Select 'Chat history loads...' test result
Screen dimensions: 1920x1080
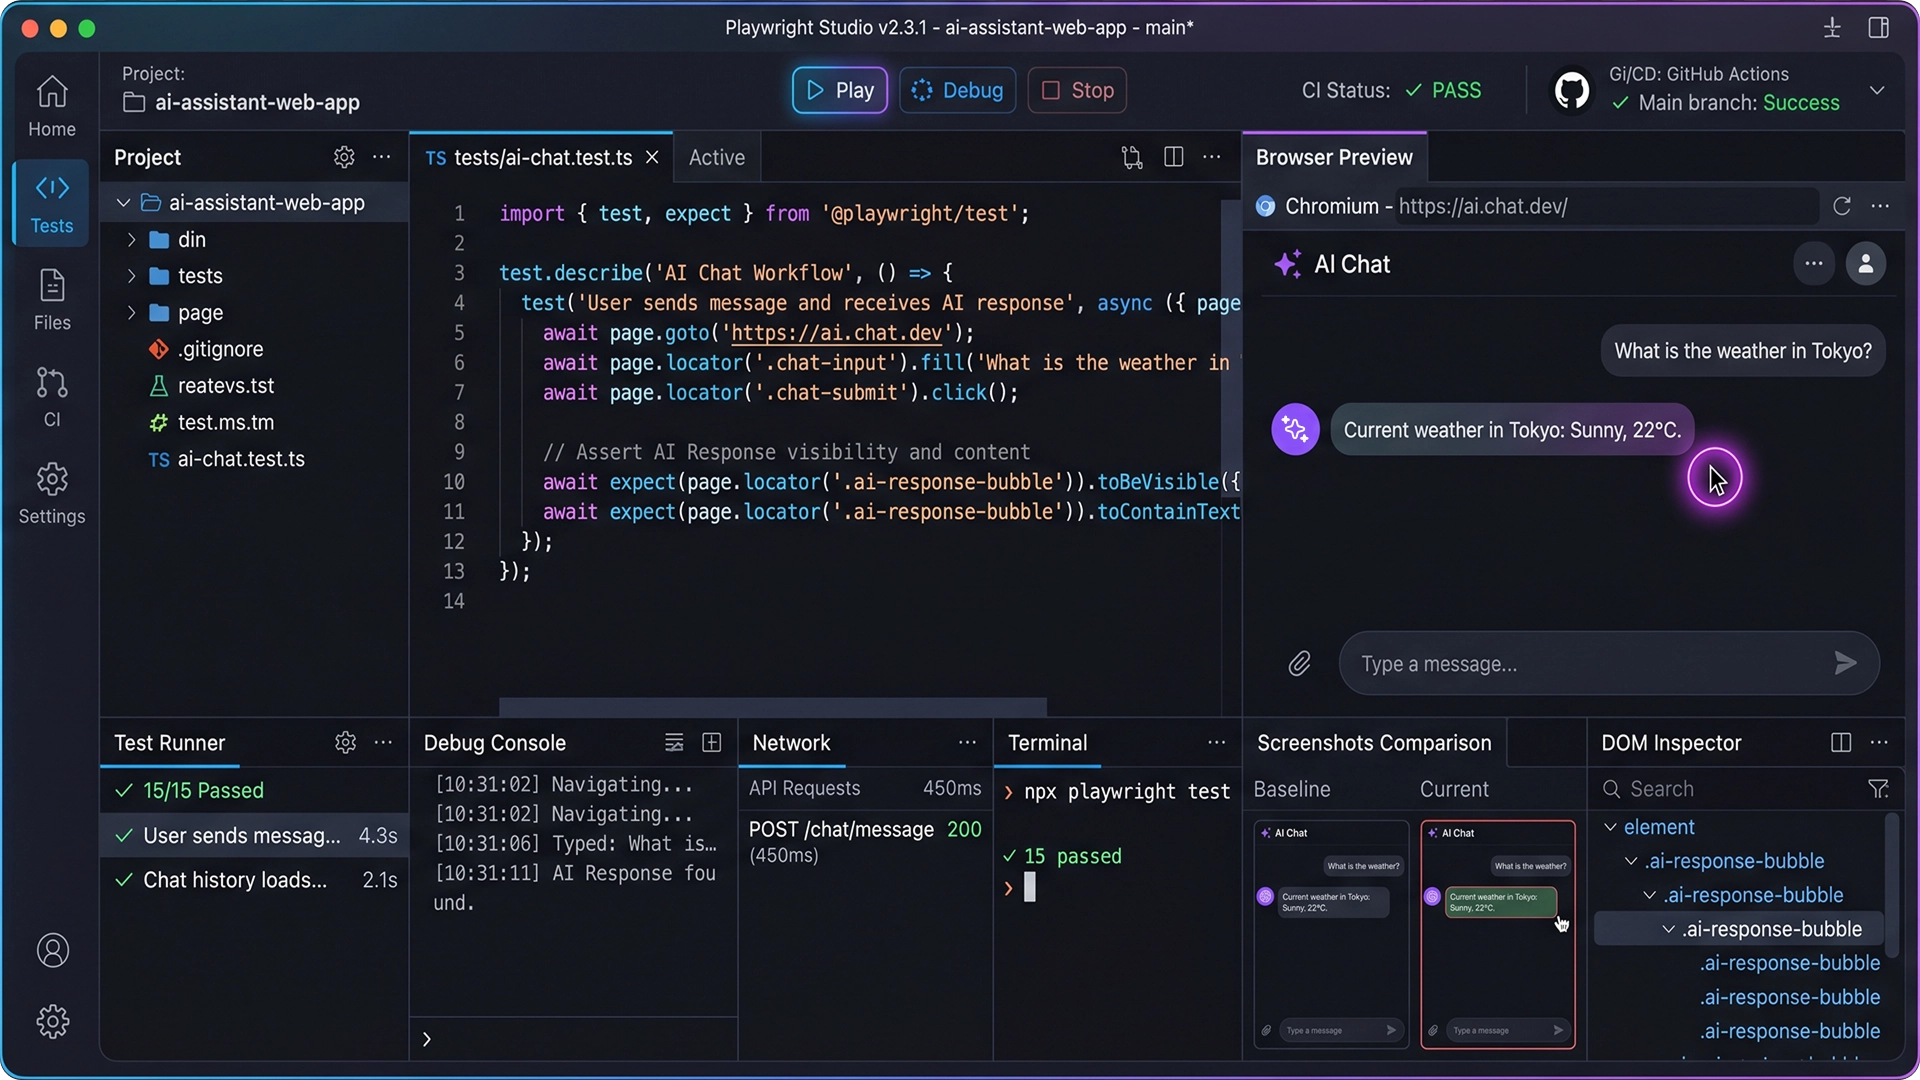(255, 880)
